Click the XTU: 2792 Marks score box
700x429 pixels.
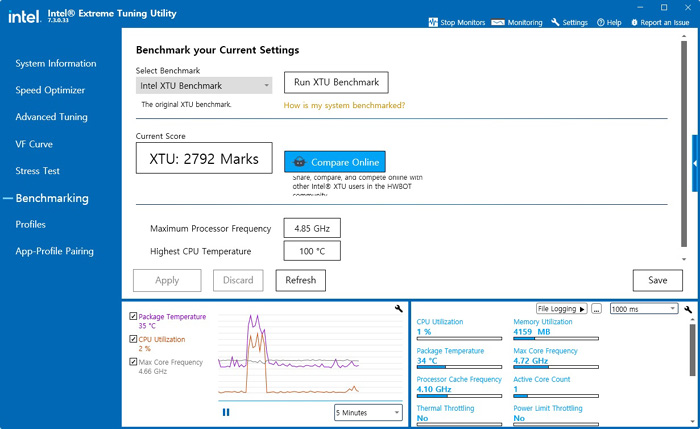coord(204,158)
